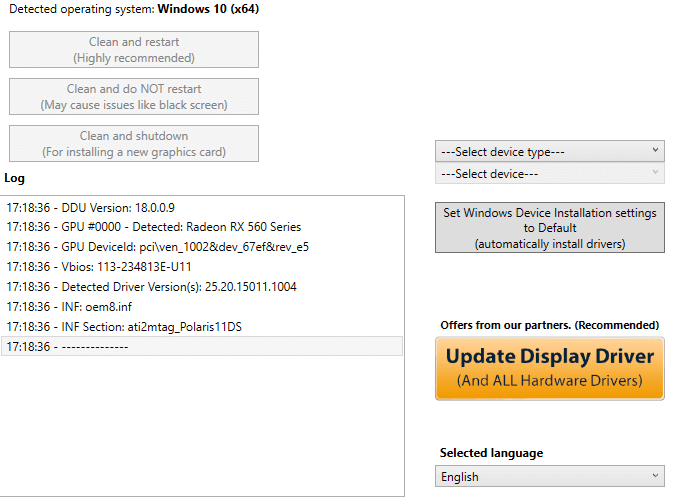
Task: Open the Select device type dropdown
Action: tap(550, 152)
